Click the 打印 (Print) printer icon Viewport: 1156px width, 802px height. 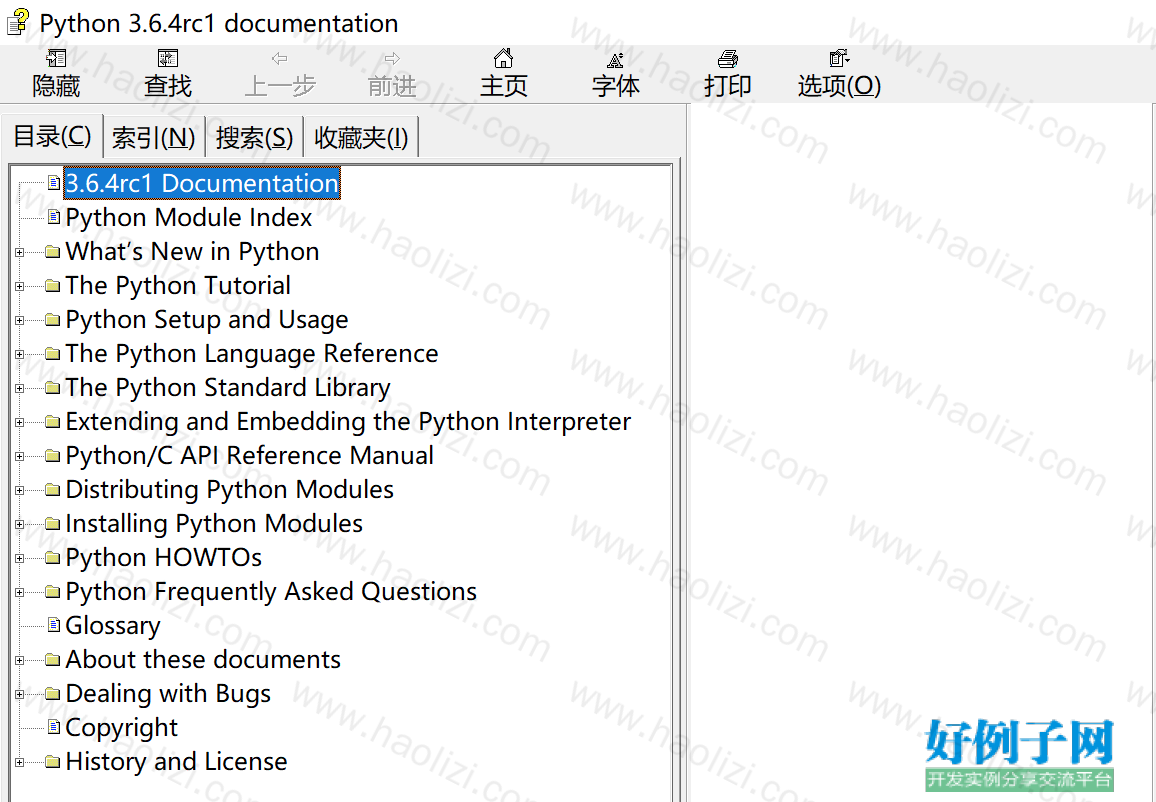pos(728,58)
